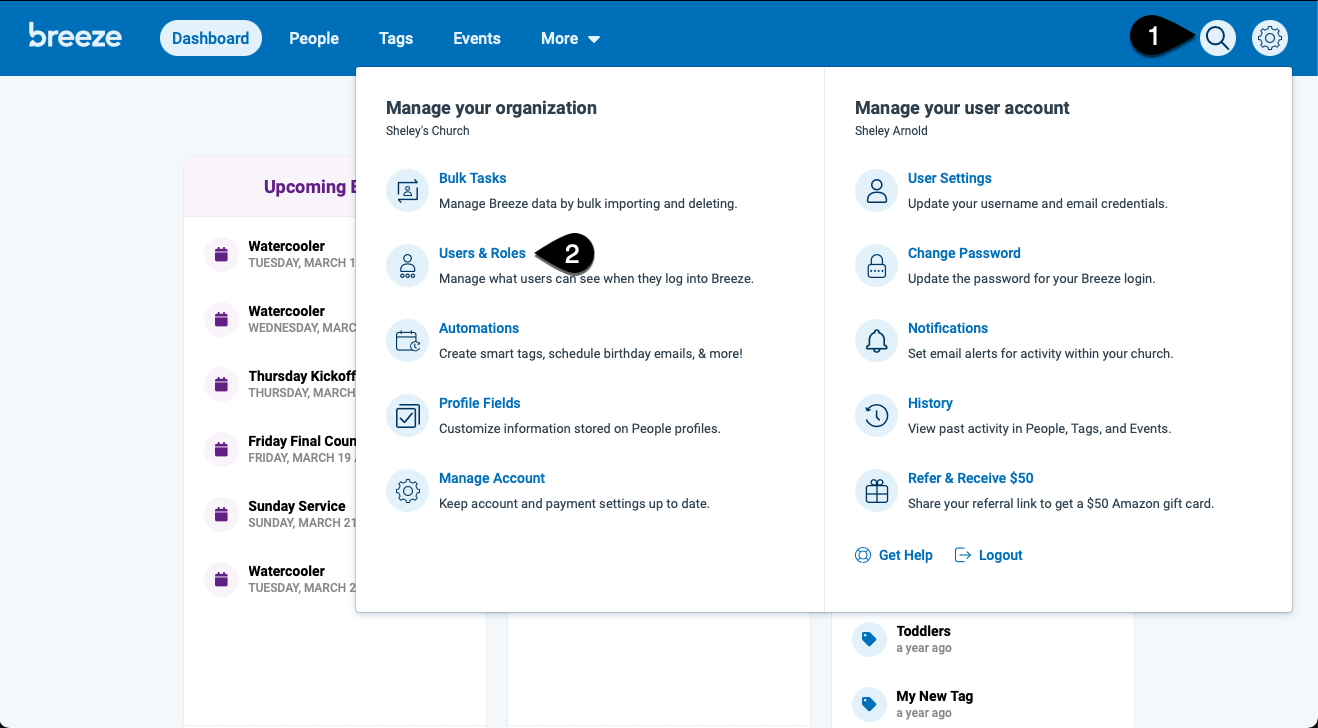Open the My New Tag entry
The height and width of the screenshot is (728, 1318).
935,696
